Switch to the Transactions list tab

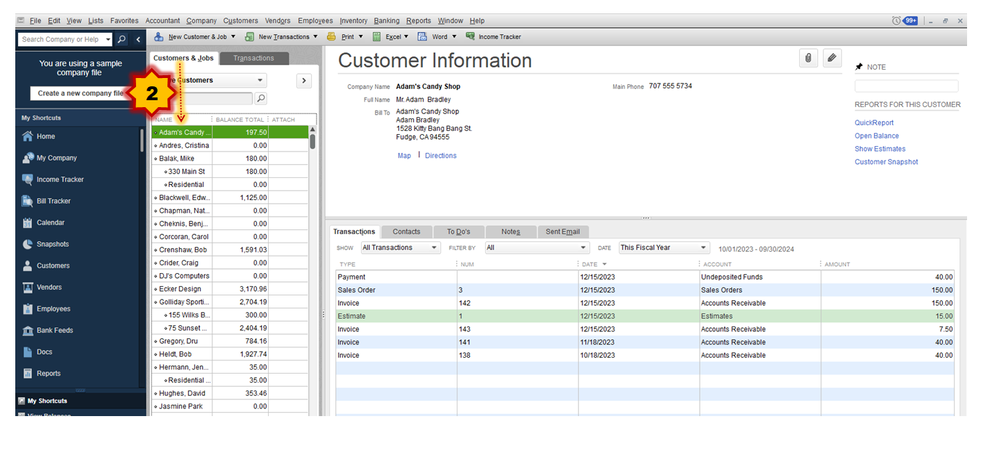(x=254, y=58)
